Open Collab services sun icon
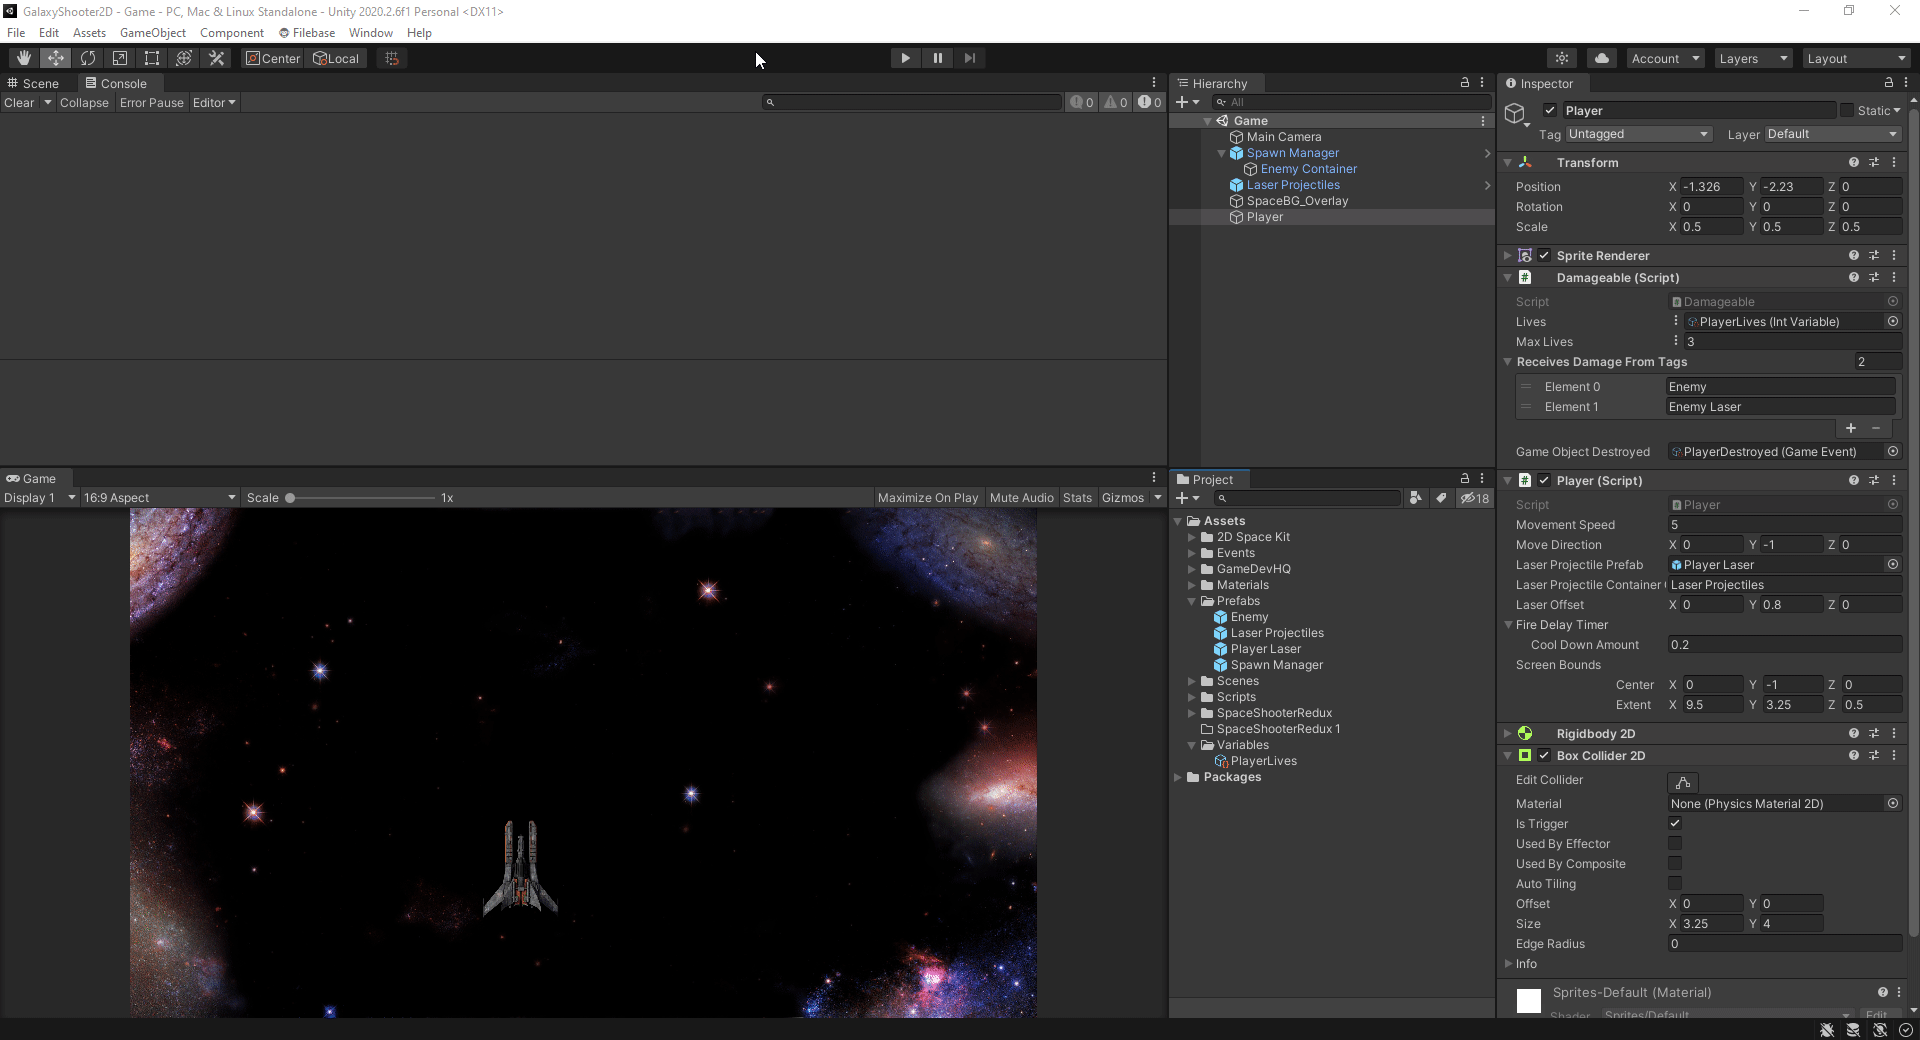Image resolution: width=1920 pixels, height=1040 pixels. pos(1562,58)
